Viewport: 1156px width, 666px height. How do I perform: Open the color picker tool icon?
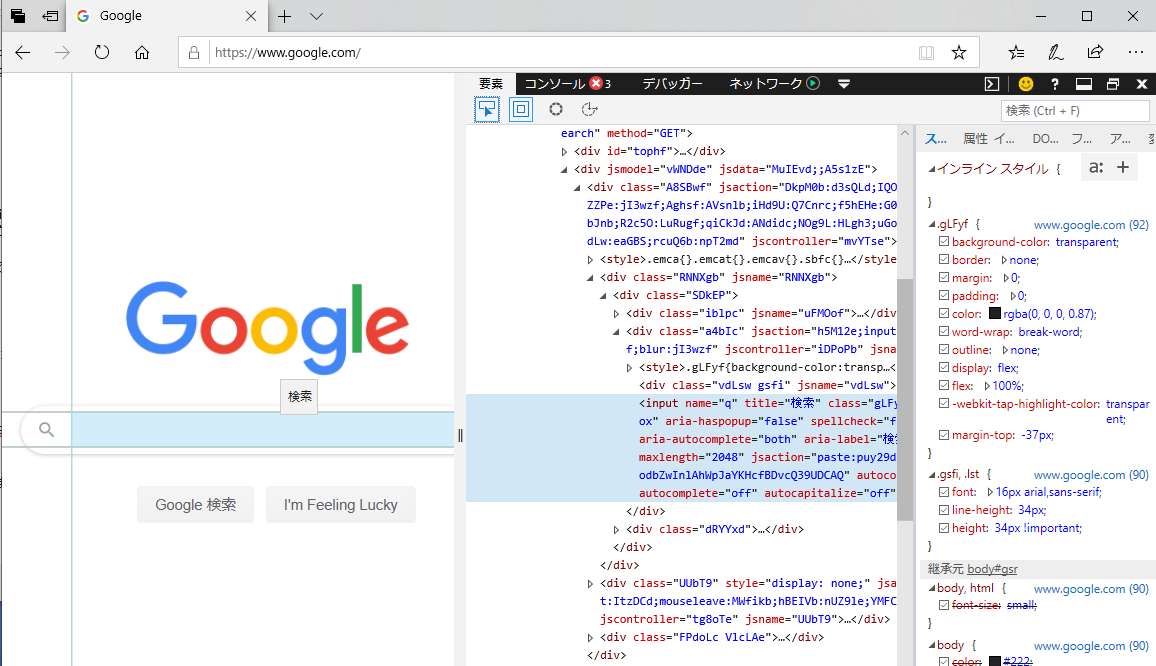556,109
